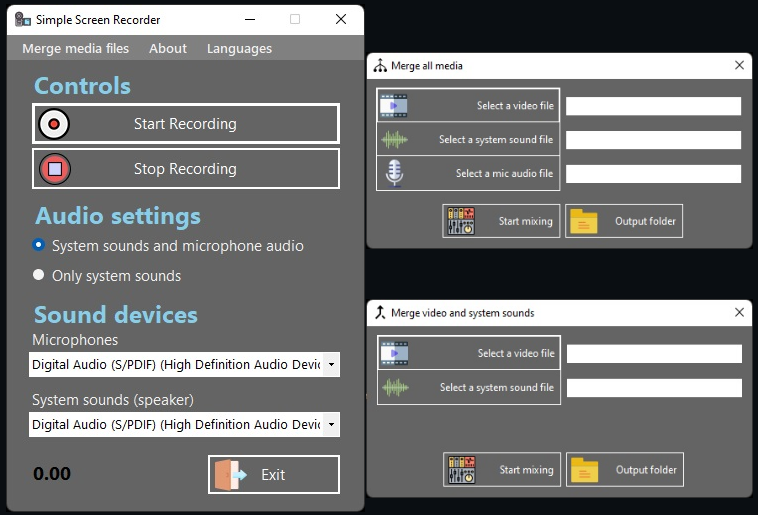The height and width of the screenshot is (515, 758).
Task: Click merge icon in Merge video and system sounds title
Action: [x=380, y=313]
